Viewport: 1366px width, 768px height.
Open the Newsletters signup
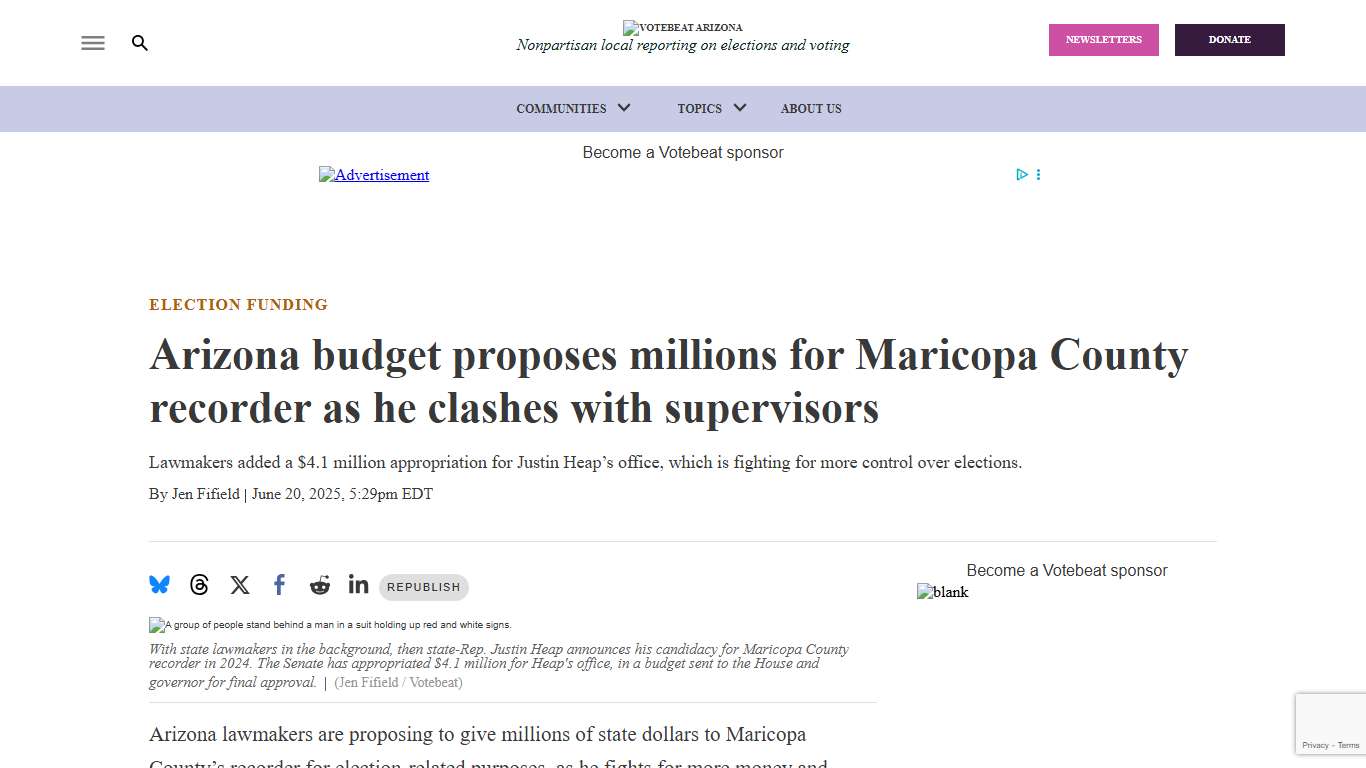1103,40
